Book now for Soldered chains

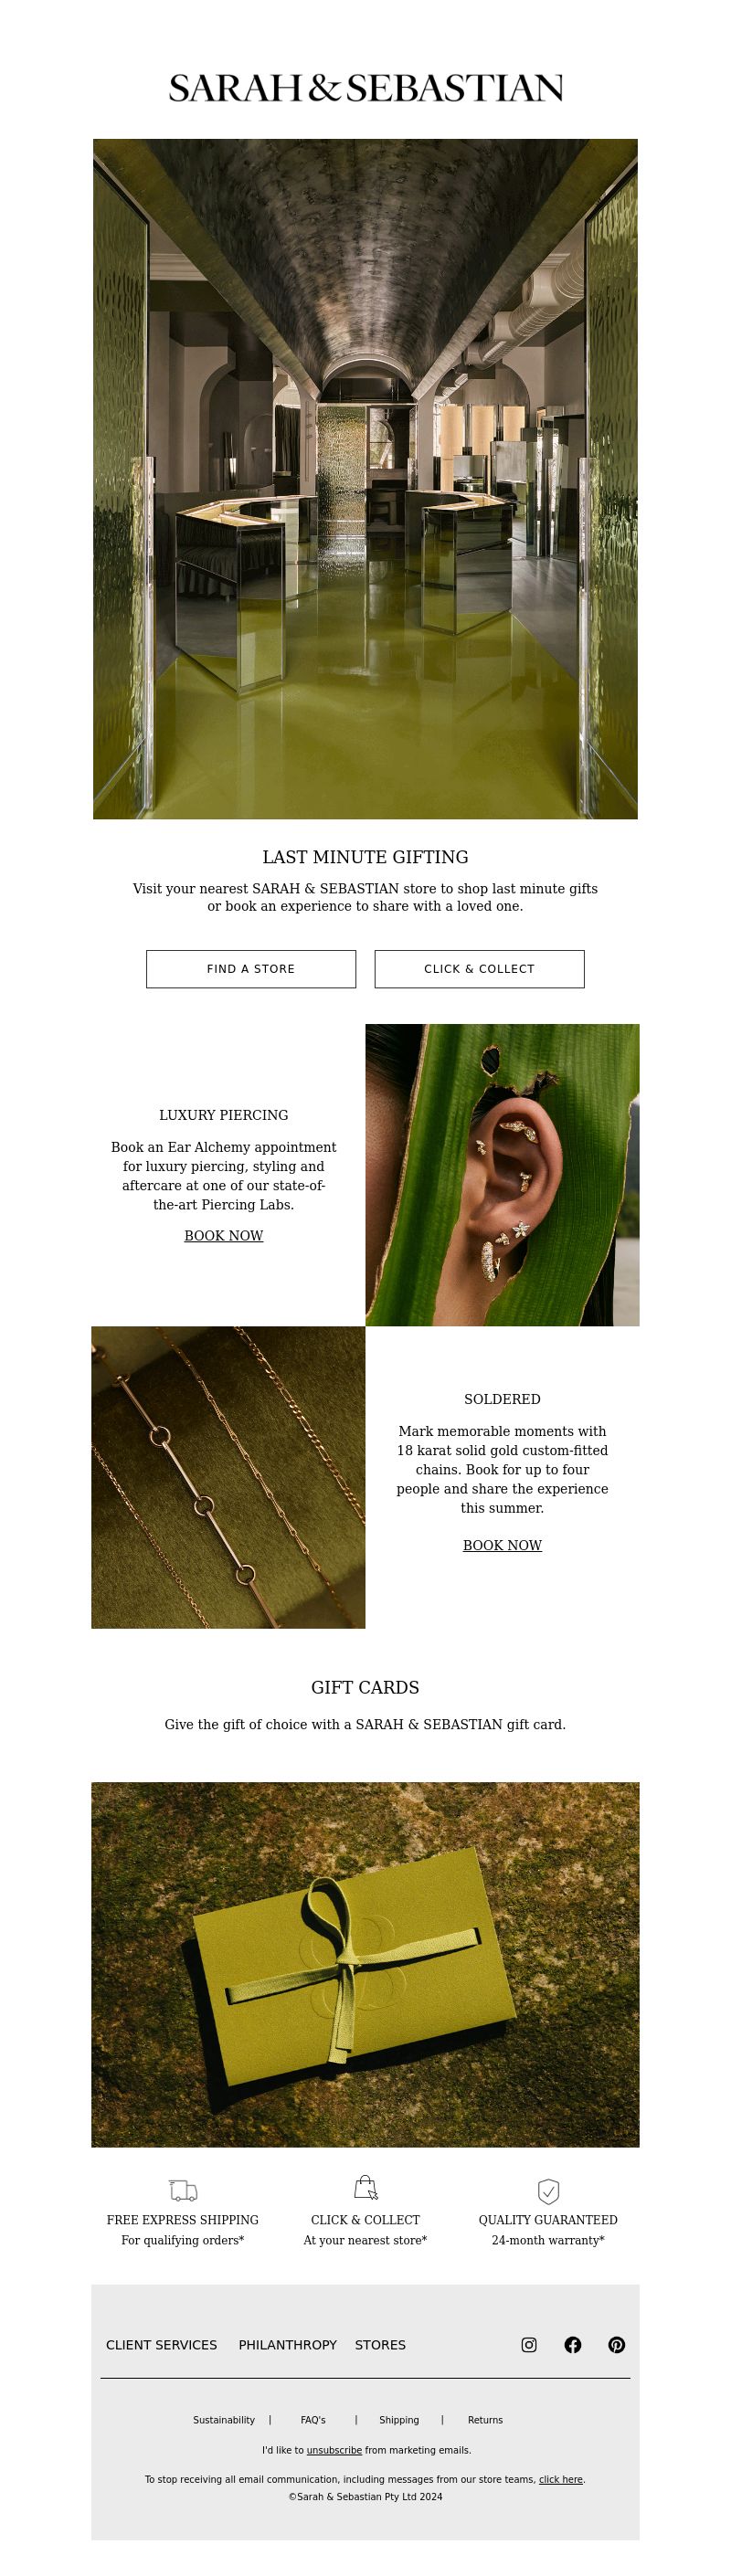point(502,1544)
